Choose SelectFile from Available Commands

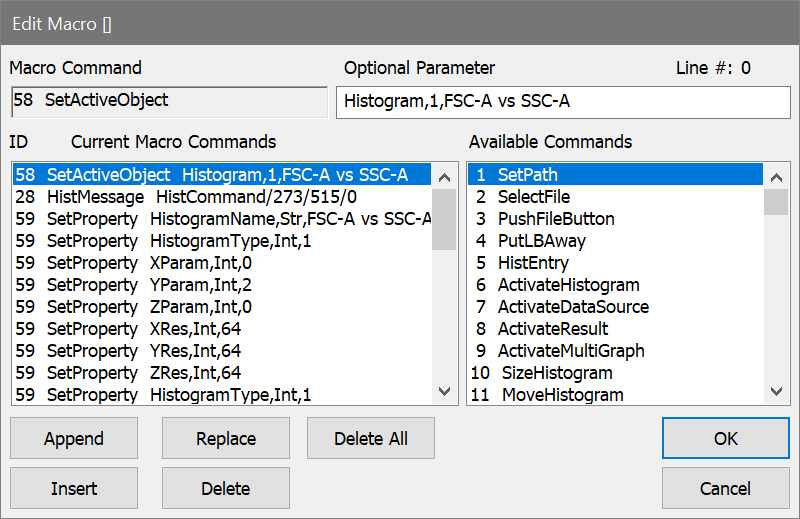[x=534, y=197]
